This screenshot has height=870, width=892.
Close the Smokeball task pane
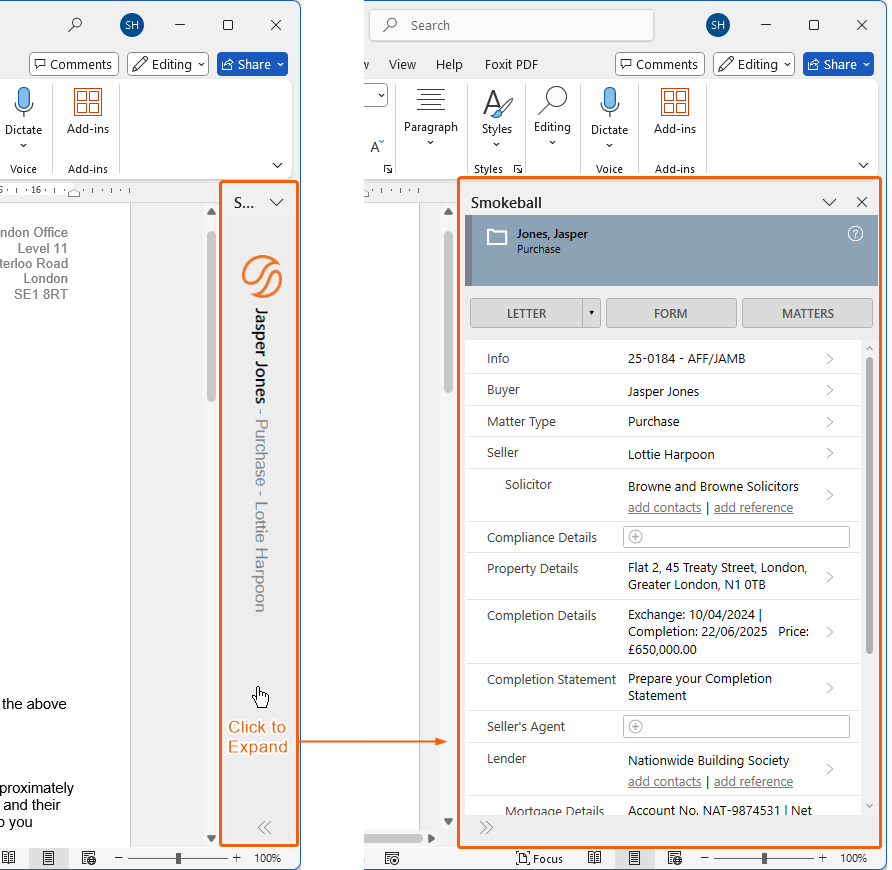(x=862, y=203)
